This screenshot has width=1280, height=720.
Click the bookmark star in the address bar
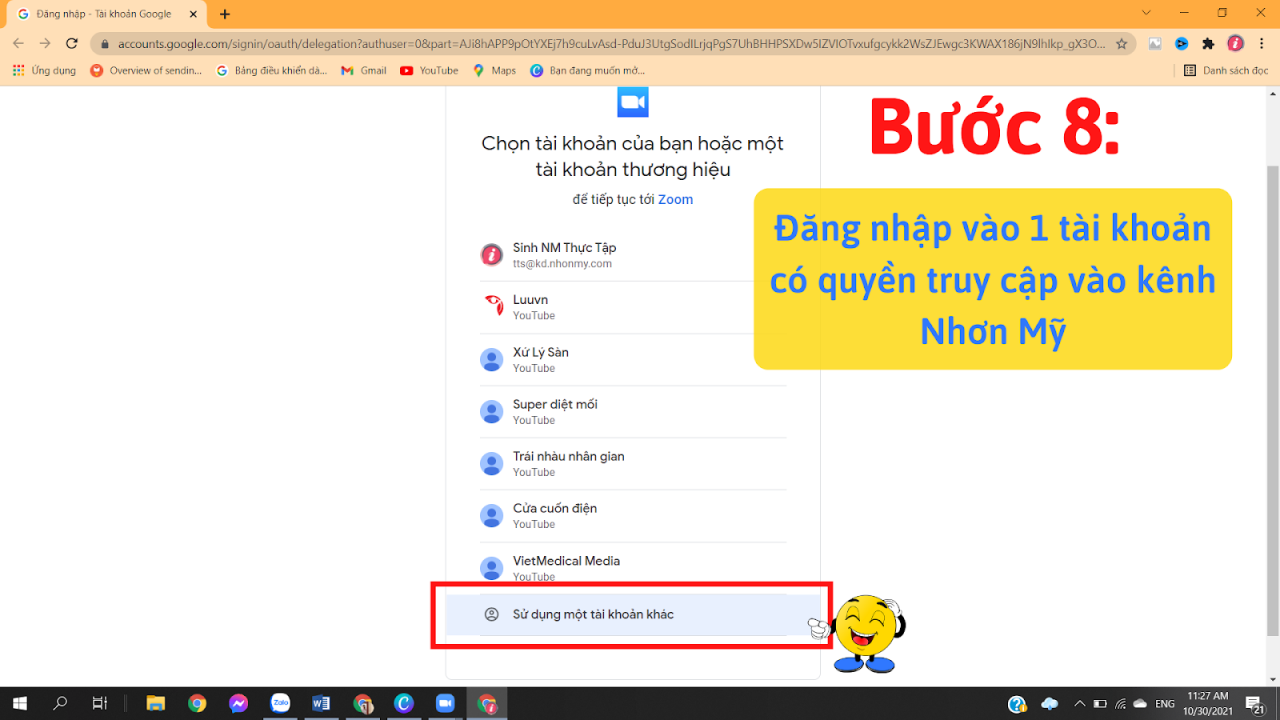[1122, 44]
